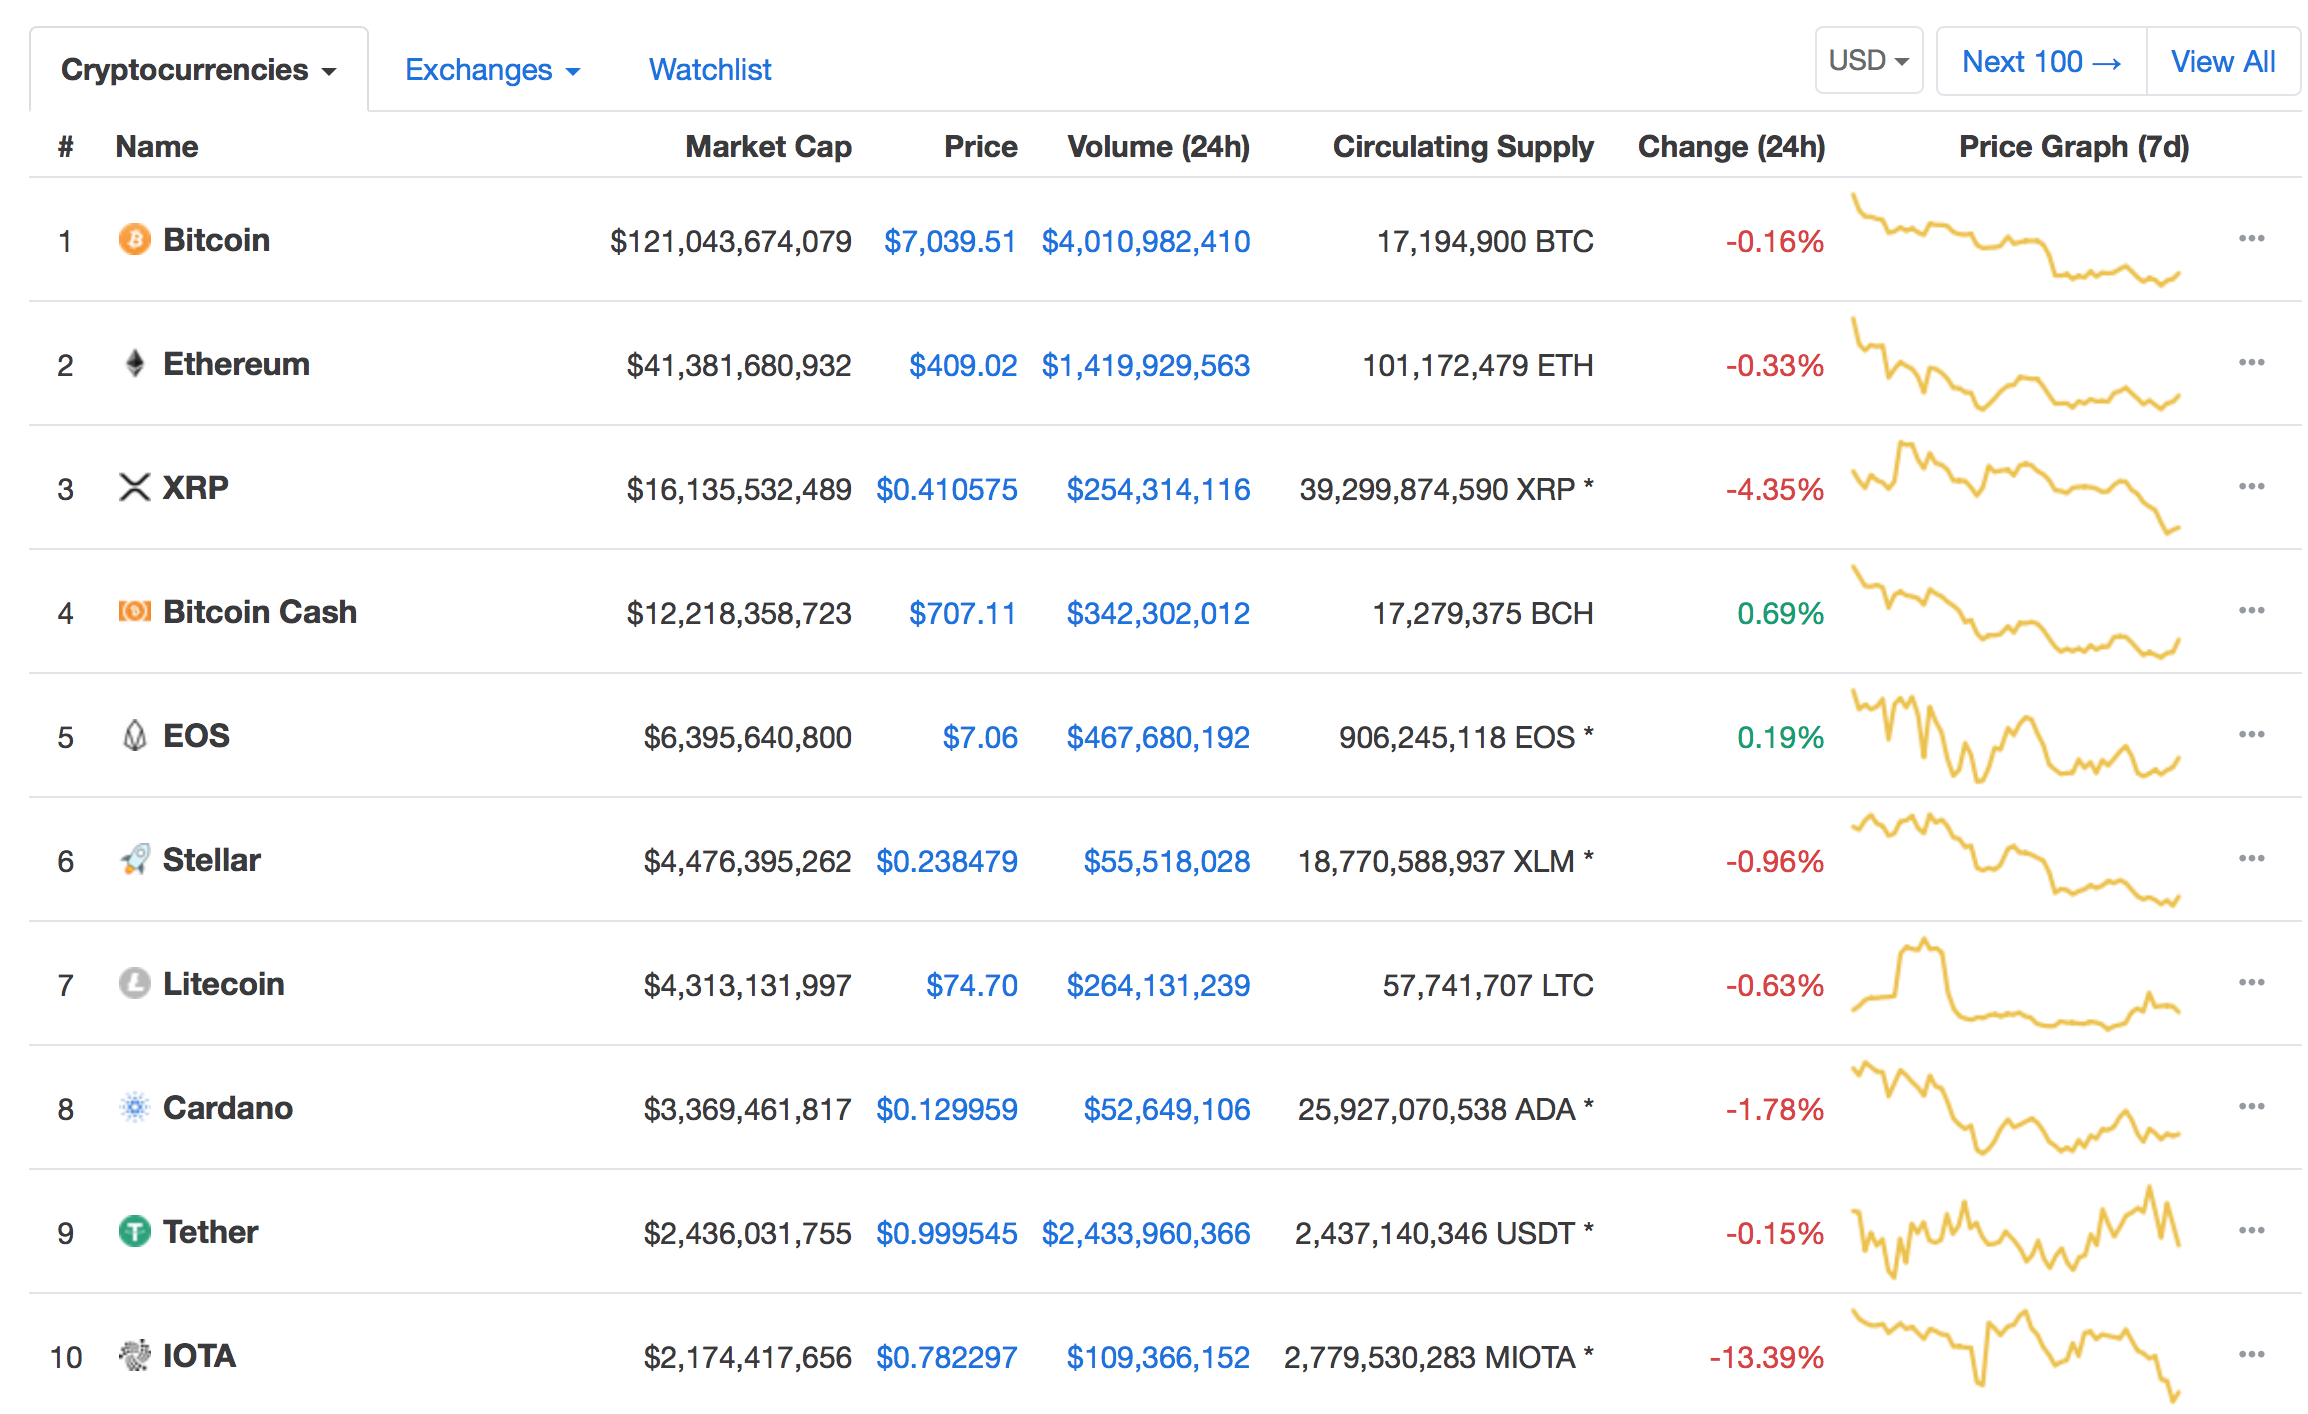This screenshot has height=1414, width=2308.
Task: Open more options menu for Bitcoin row
Action: click(x=2251, y=238)
